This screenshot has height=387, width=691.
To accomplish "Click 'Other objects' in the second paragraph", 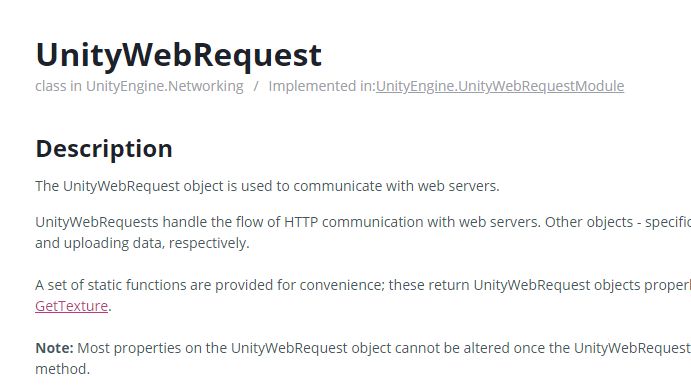I will coord(589,222).
